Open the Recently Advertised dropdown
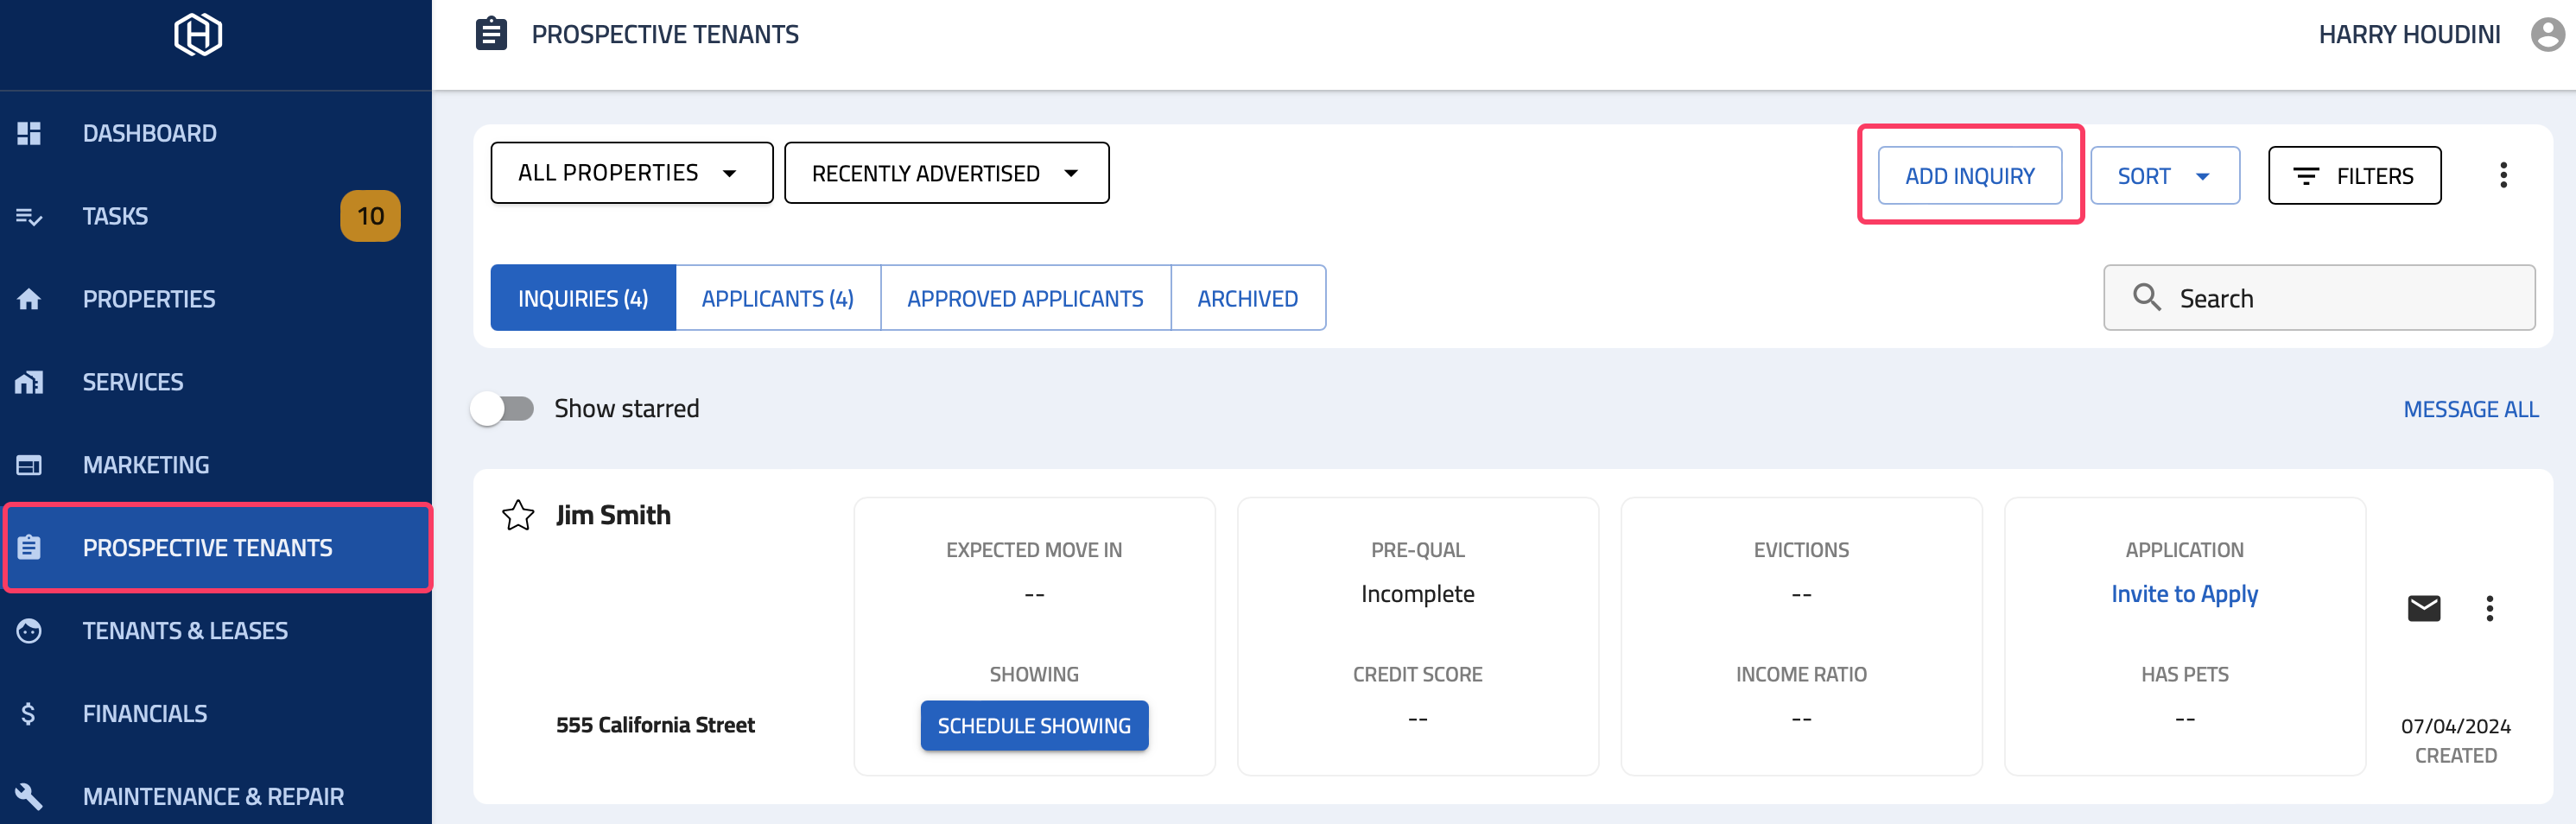2576x824 pixels. tap(946, 173)
